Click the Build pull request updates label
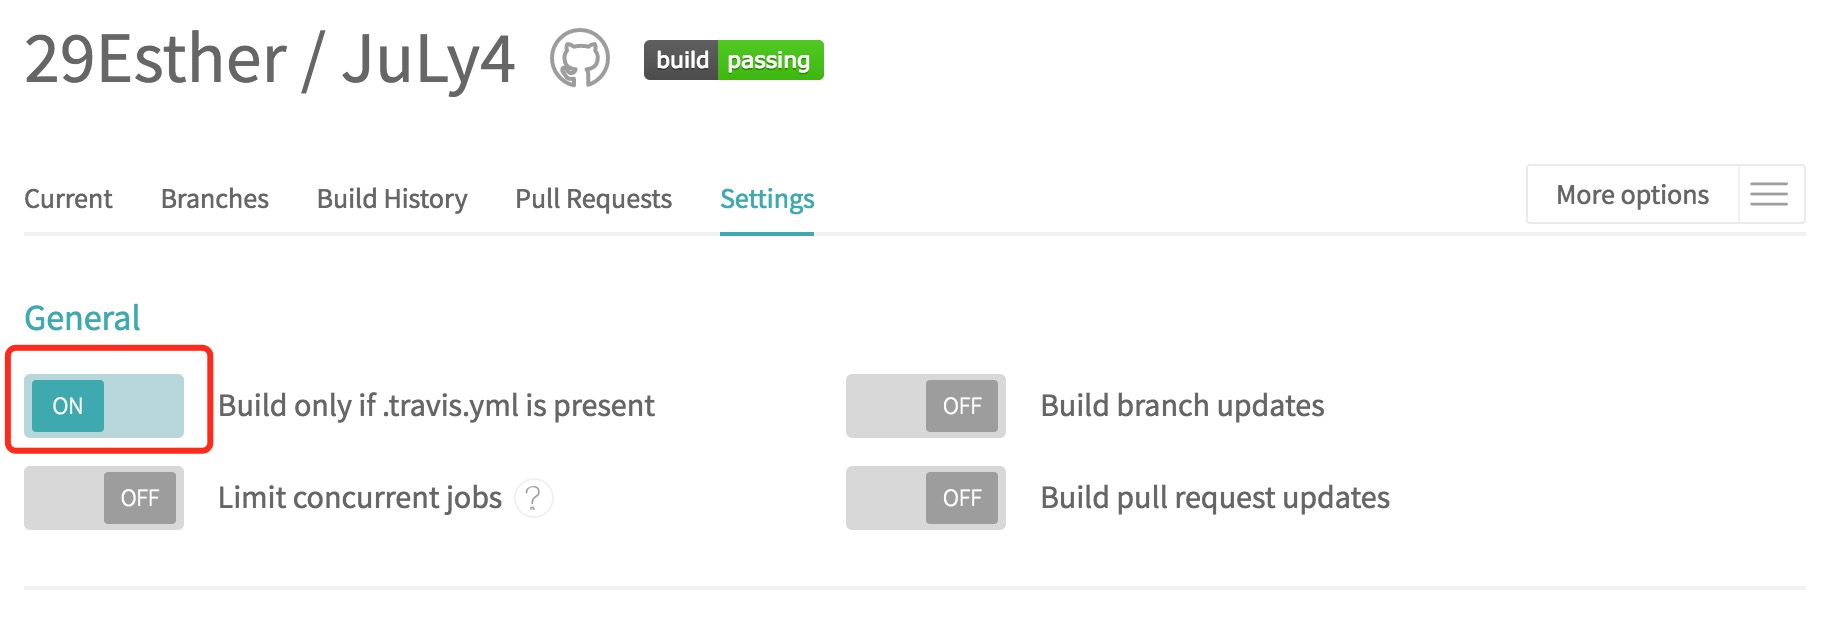This screenshot has height=620, width=1828. tap(1215, 498)
